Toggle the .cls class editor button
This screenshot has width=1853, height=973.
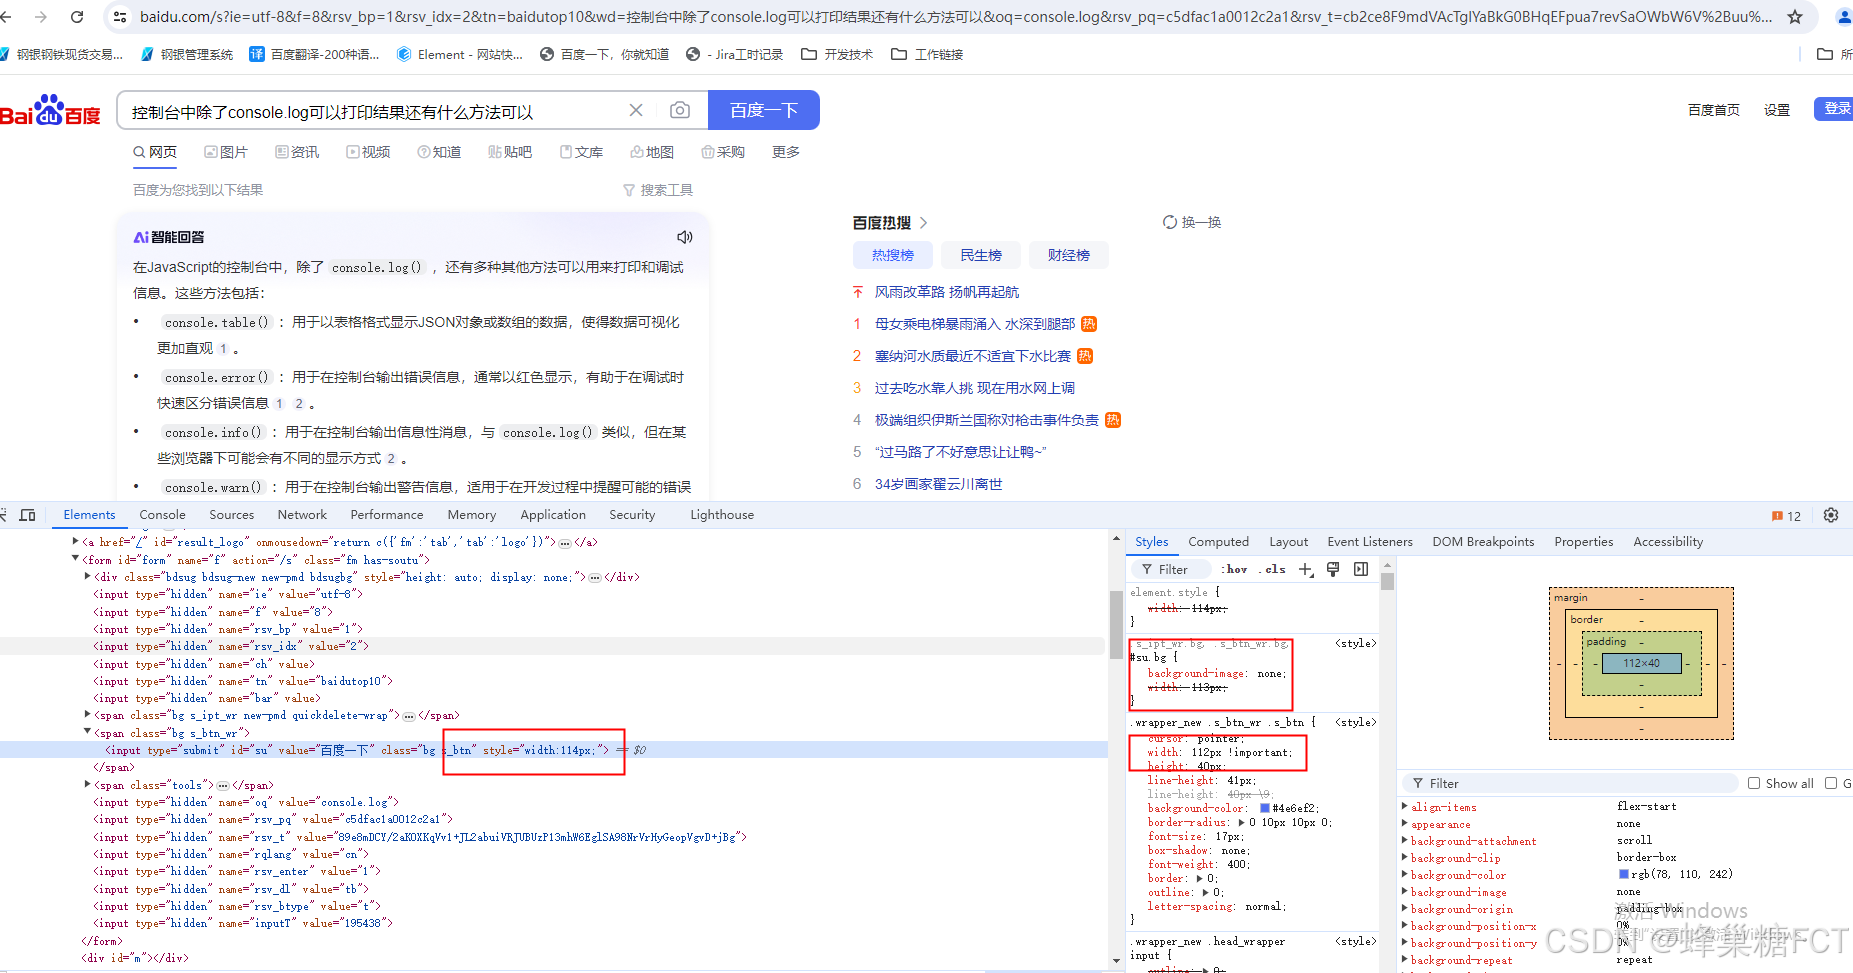tap(1274, 569)
